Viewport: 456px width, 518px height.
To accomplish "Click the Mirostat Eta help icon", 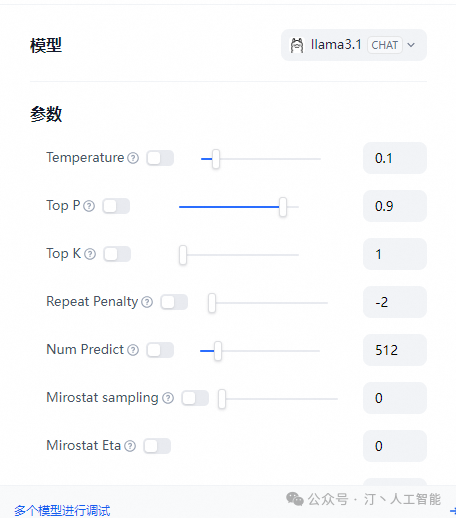I will tap(130, 446).
